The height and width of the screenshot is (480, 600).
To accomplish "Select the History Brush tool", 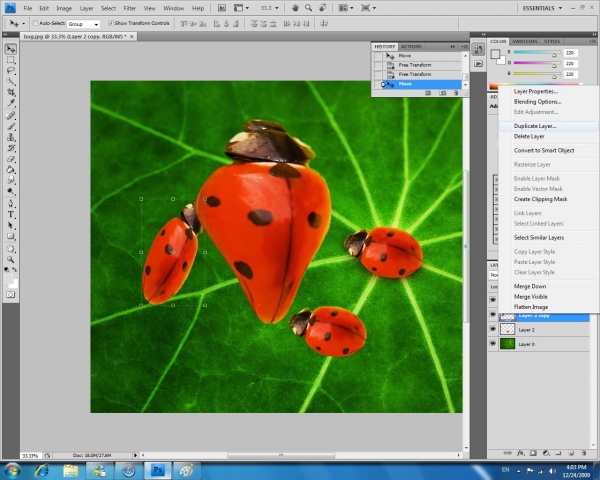I will tap(11, 148).
